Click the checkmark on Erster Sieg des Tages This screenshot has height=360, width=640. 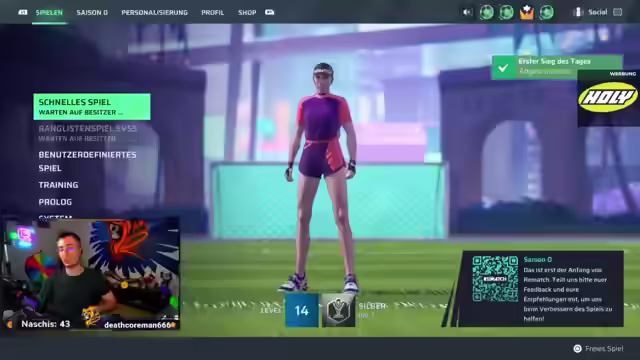503,67
